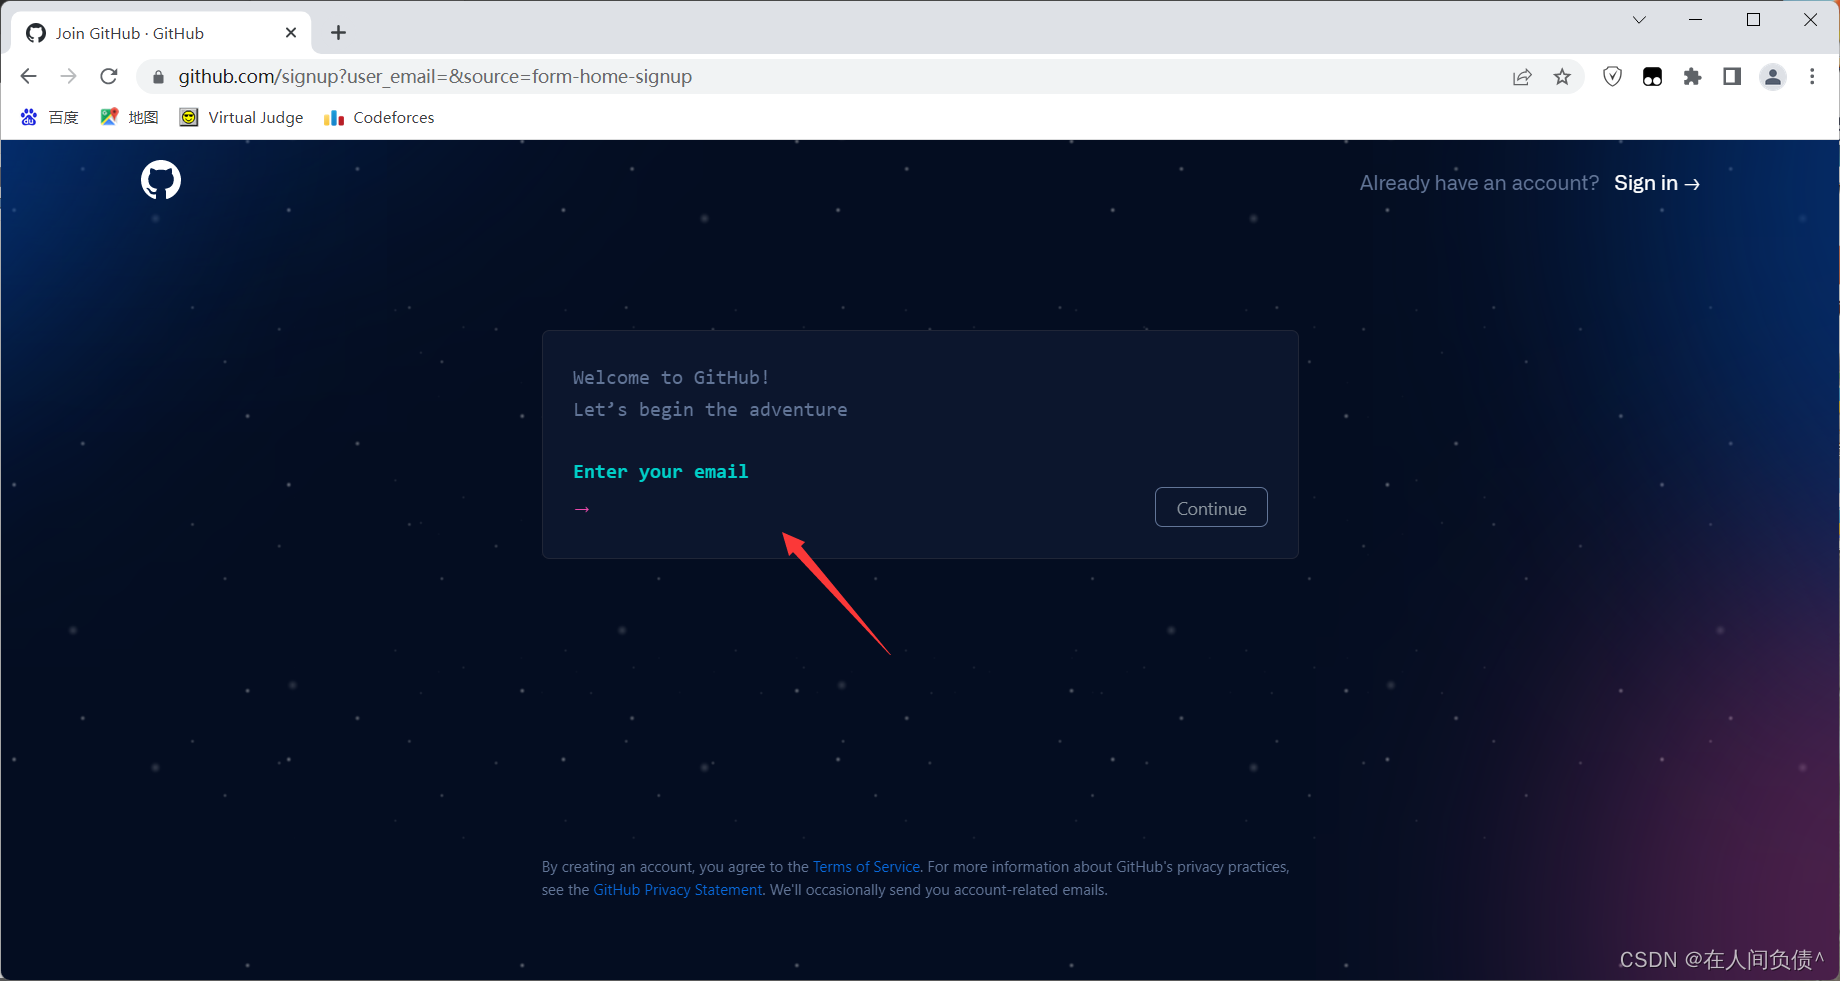
Task: Close the Join GitHub tab
Action: tap(291, 33)
